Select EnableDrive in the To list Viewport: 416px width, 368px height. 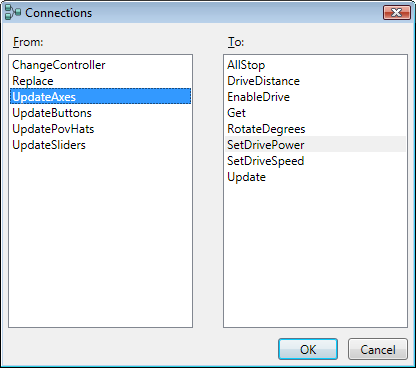pos(315,97)
